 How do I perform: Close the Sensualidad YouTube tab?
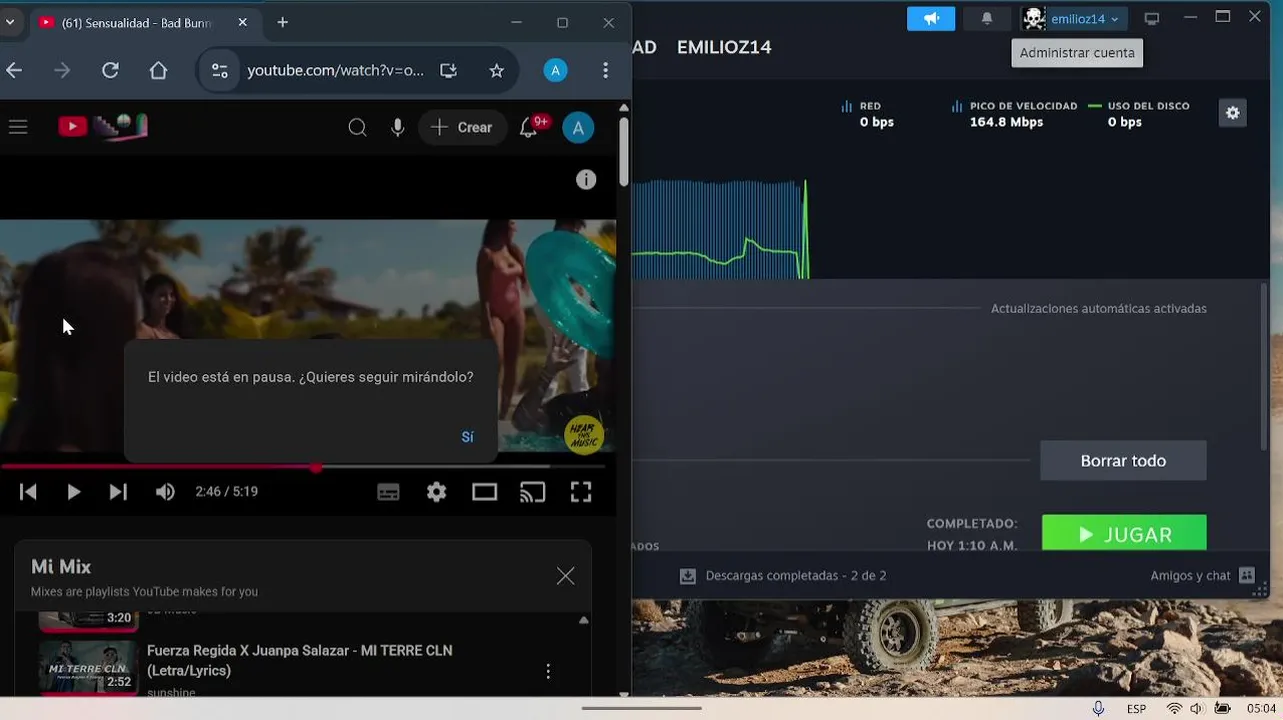pyautogui.click(x=242, y=22)
